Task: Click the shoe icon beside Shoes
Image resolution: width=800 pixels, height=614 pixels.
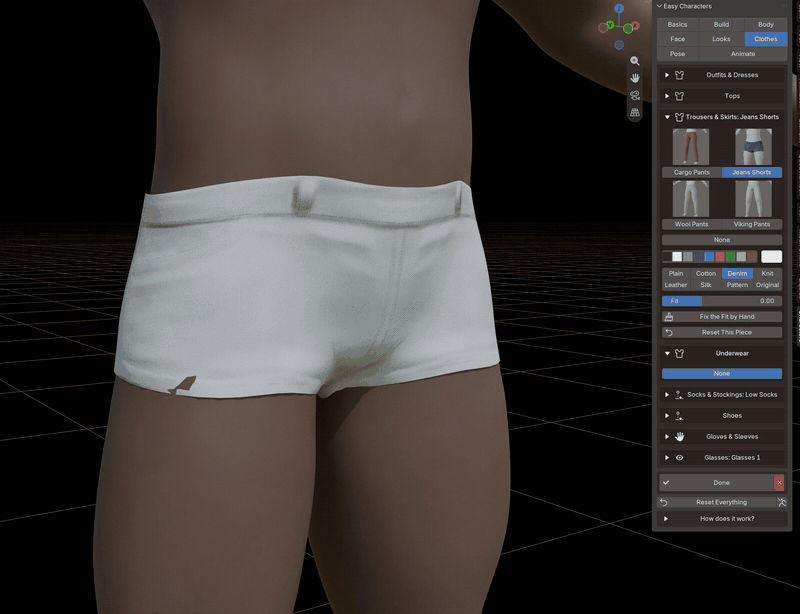Action: [679, 415]
